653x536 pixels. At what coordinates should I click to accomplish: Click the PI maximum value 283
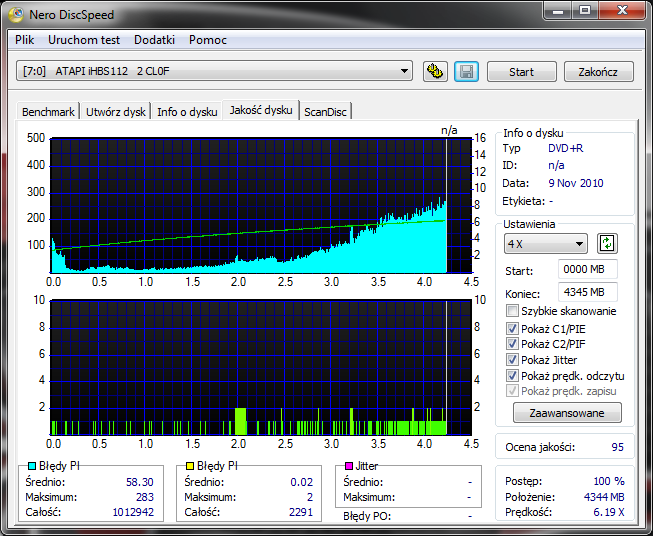pyautogui.click(x=145, y=497)
